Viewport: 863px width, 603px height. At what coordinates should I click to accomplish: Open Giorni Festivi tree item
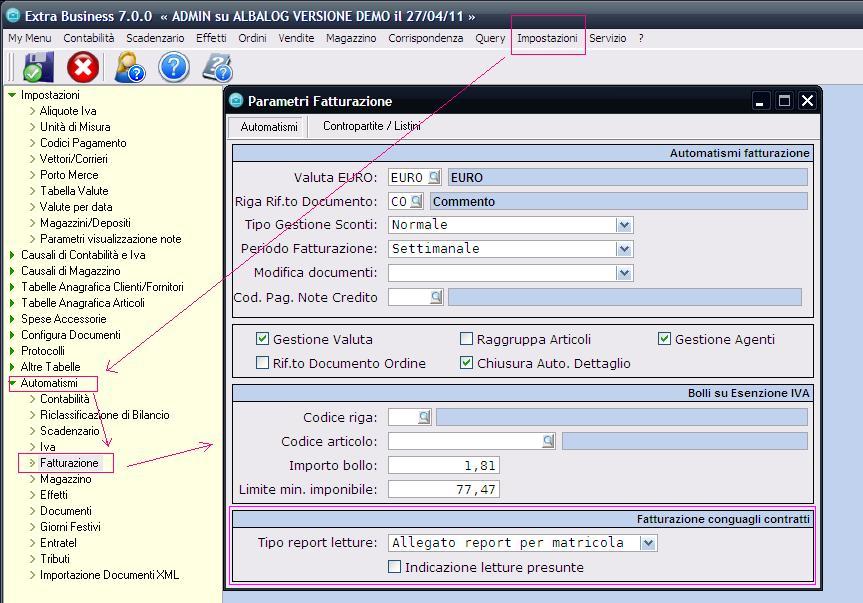click(70, 527)
